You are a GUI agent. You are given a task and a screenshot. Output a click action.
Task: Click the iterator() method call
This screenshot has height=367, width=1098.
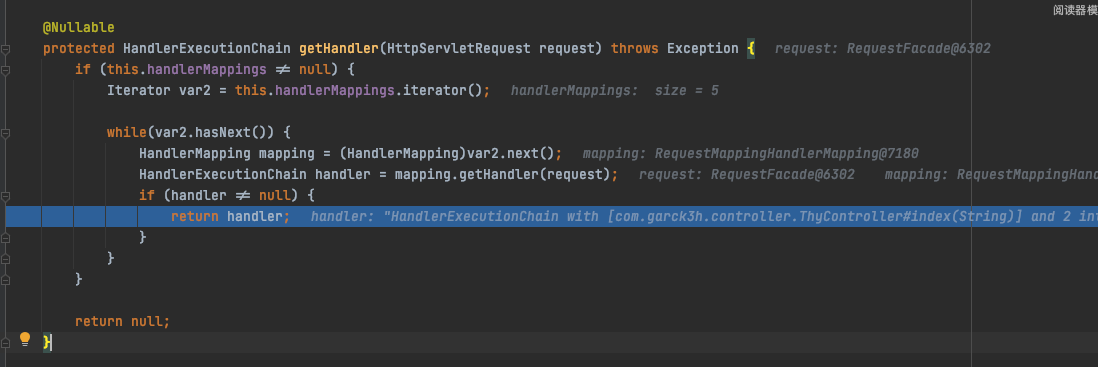443,90
